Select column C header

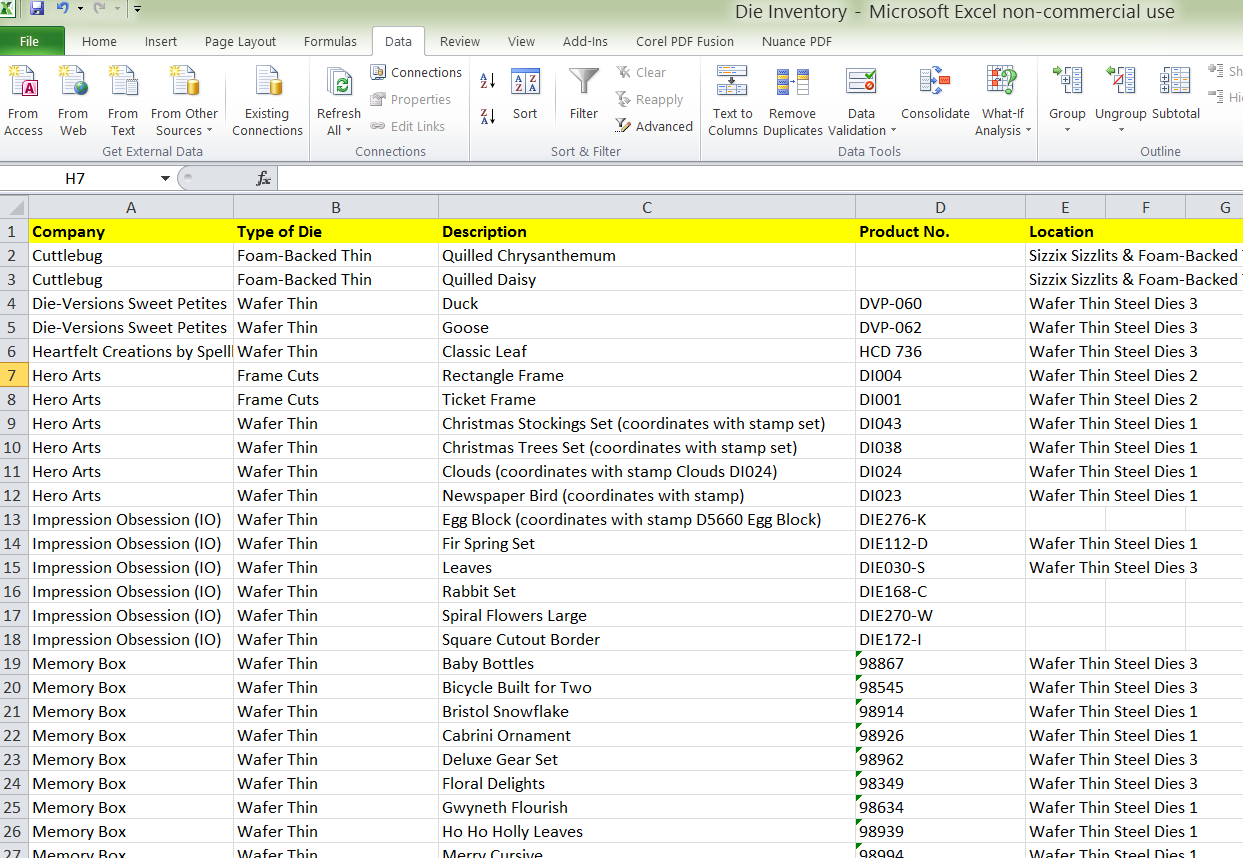646,207
